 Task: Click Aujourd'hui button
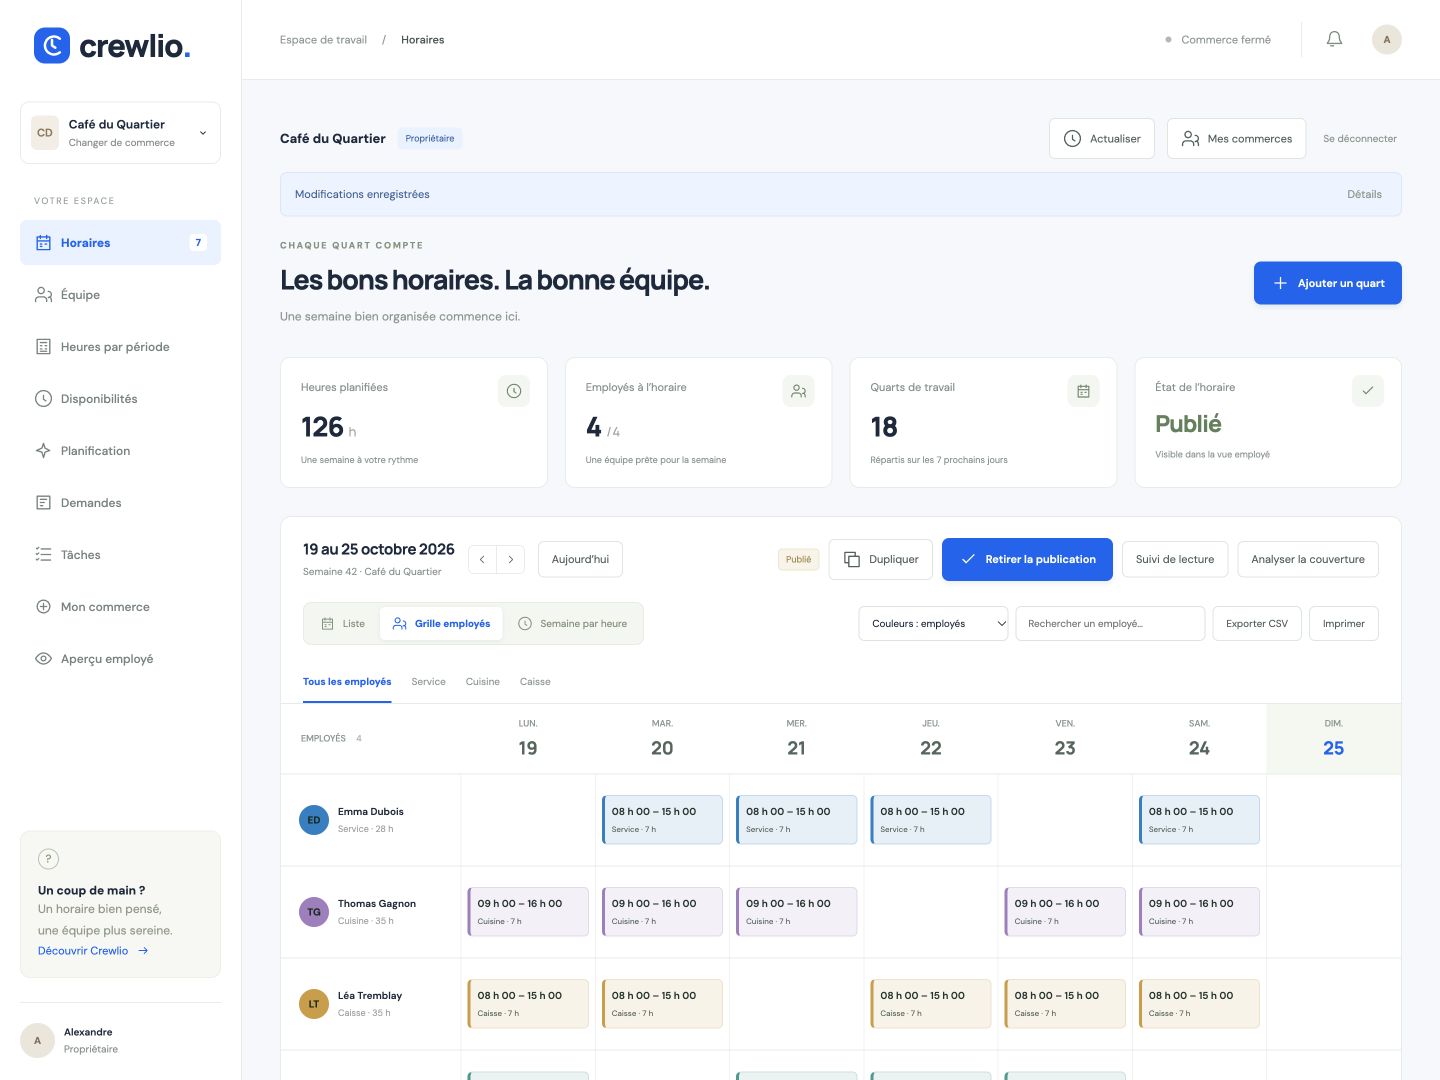tap(580, 560)
